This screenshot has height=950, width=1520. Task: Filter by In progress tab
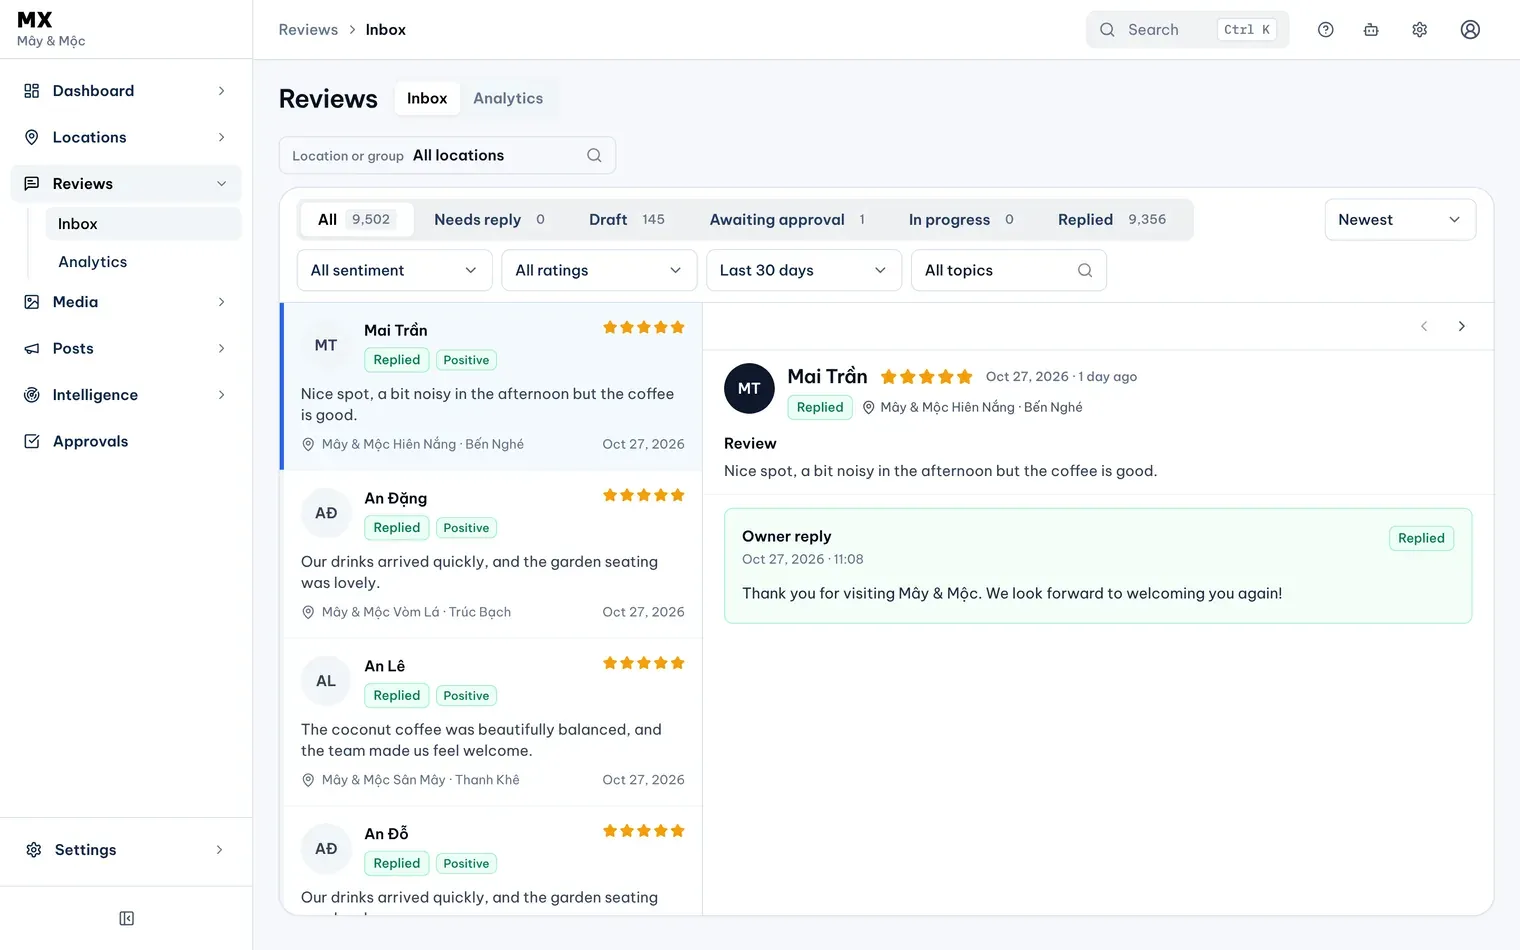pyautogui.click(x=961, y=219)
